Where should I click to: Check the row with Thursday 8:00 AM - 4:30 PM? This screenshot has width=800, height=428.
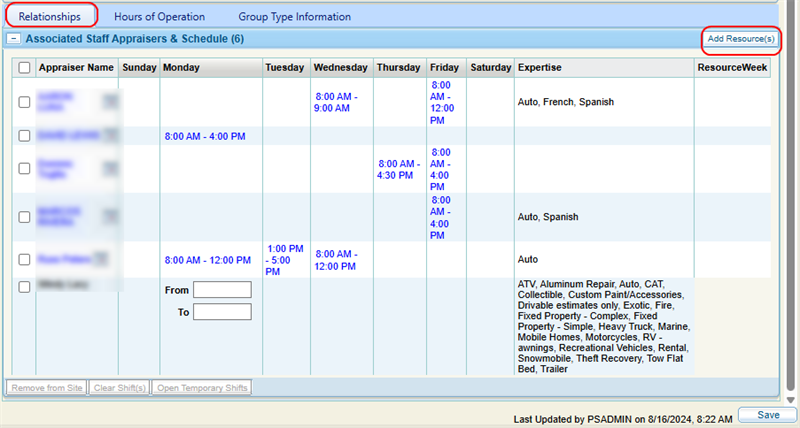24,168
